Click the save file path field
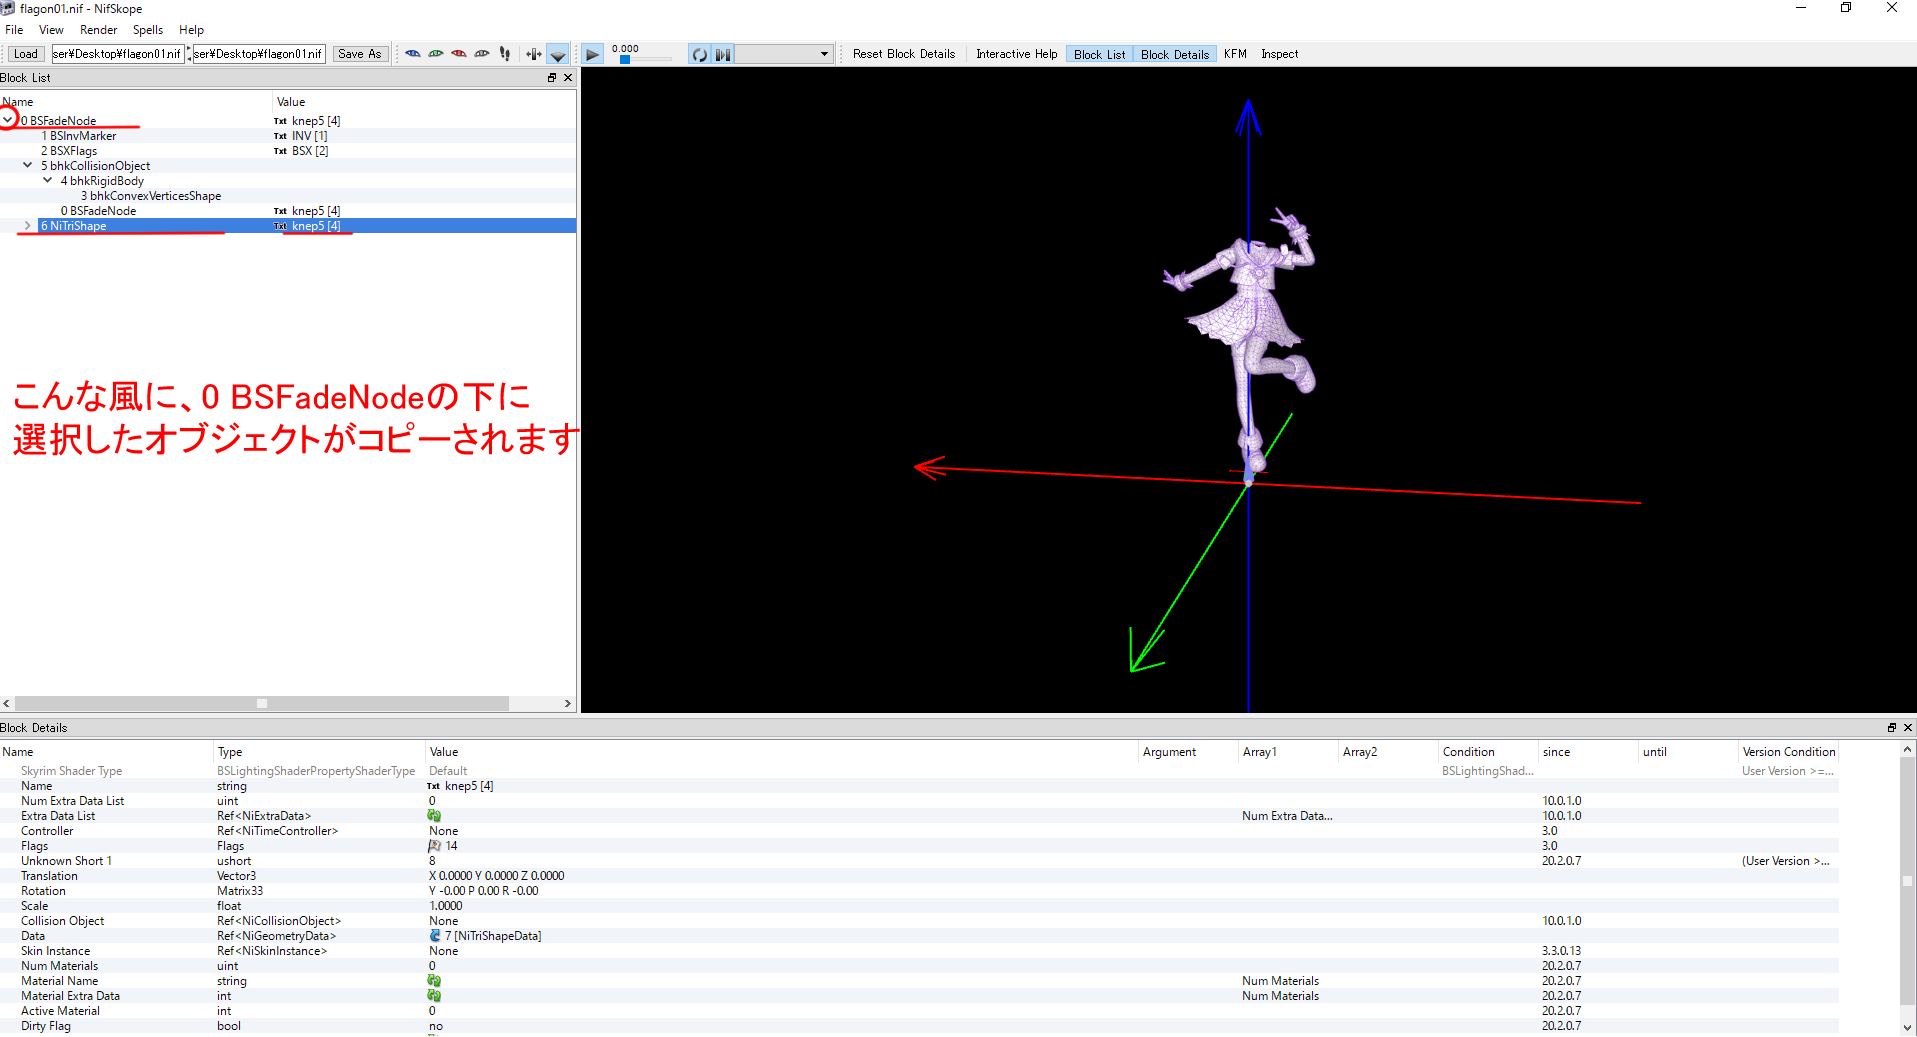This screenshot has height=1037, width=1917. tap(259, 54)
